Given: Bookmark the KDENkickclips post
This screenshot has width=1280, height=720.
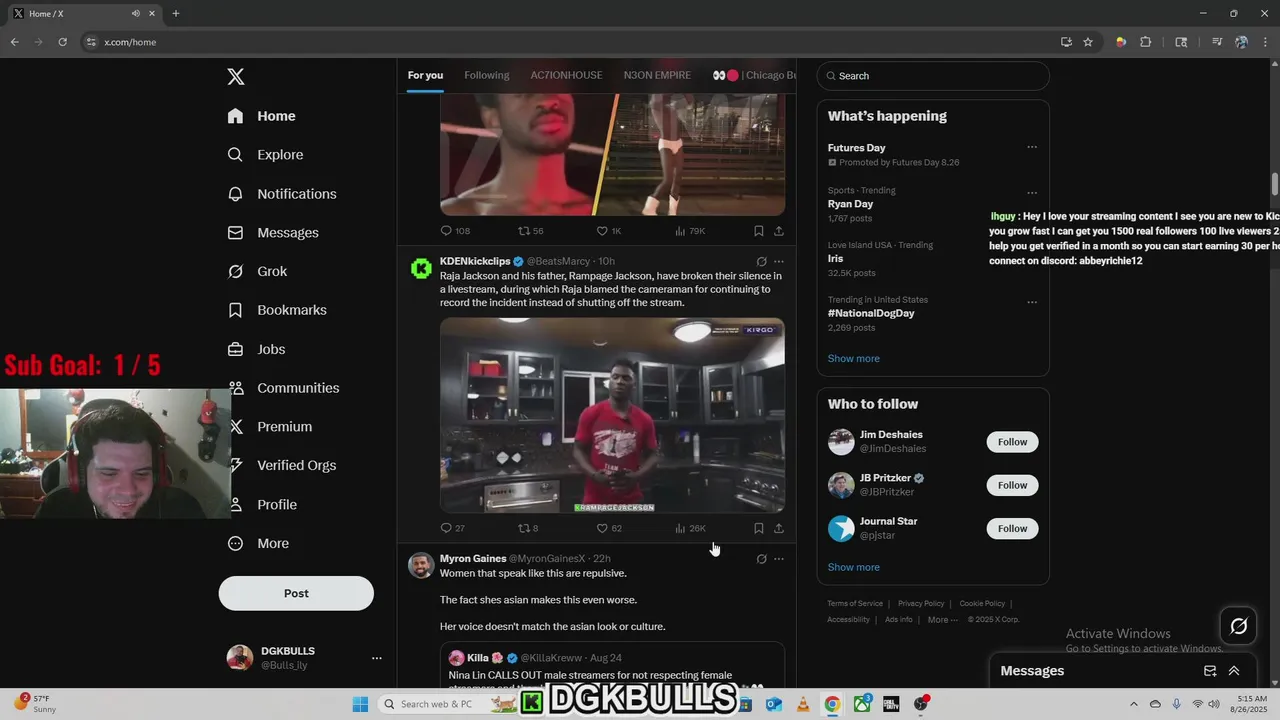Looking at the screenshot, I should point(759,528).
